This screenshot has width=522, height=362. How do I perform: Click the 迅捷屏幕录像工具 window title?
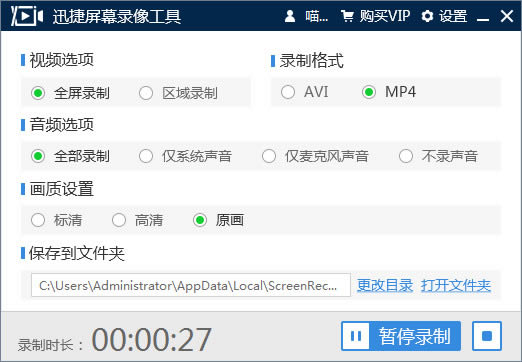[117, 16]
